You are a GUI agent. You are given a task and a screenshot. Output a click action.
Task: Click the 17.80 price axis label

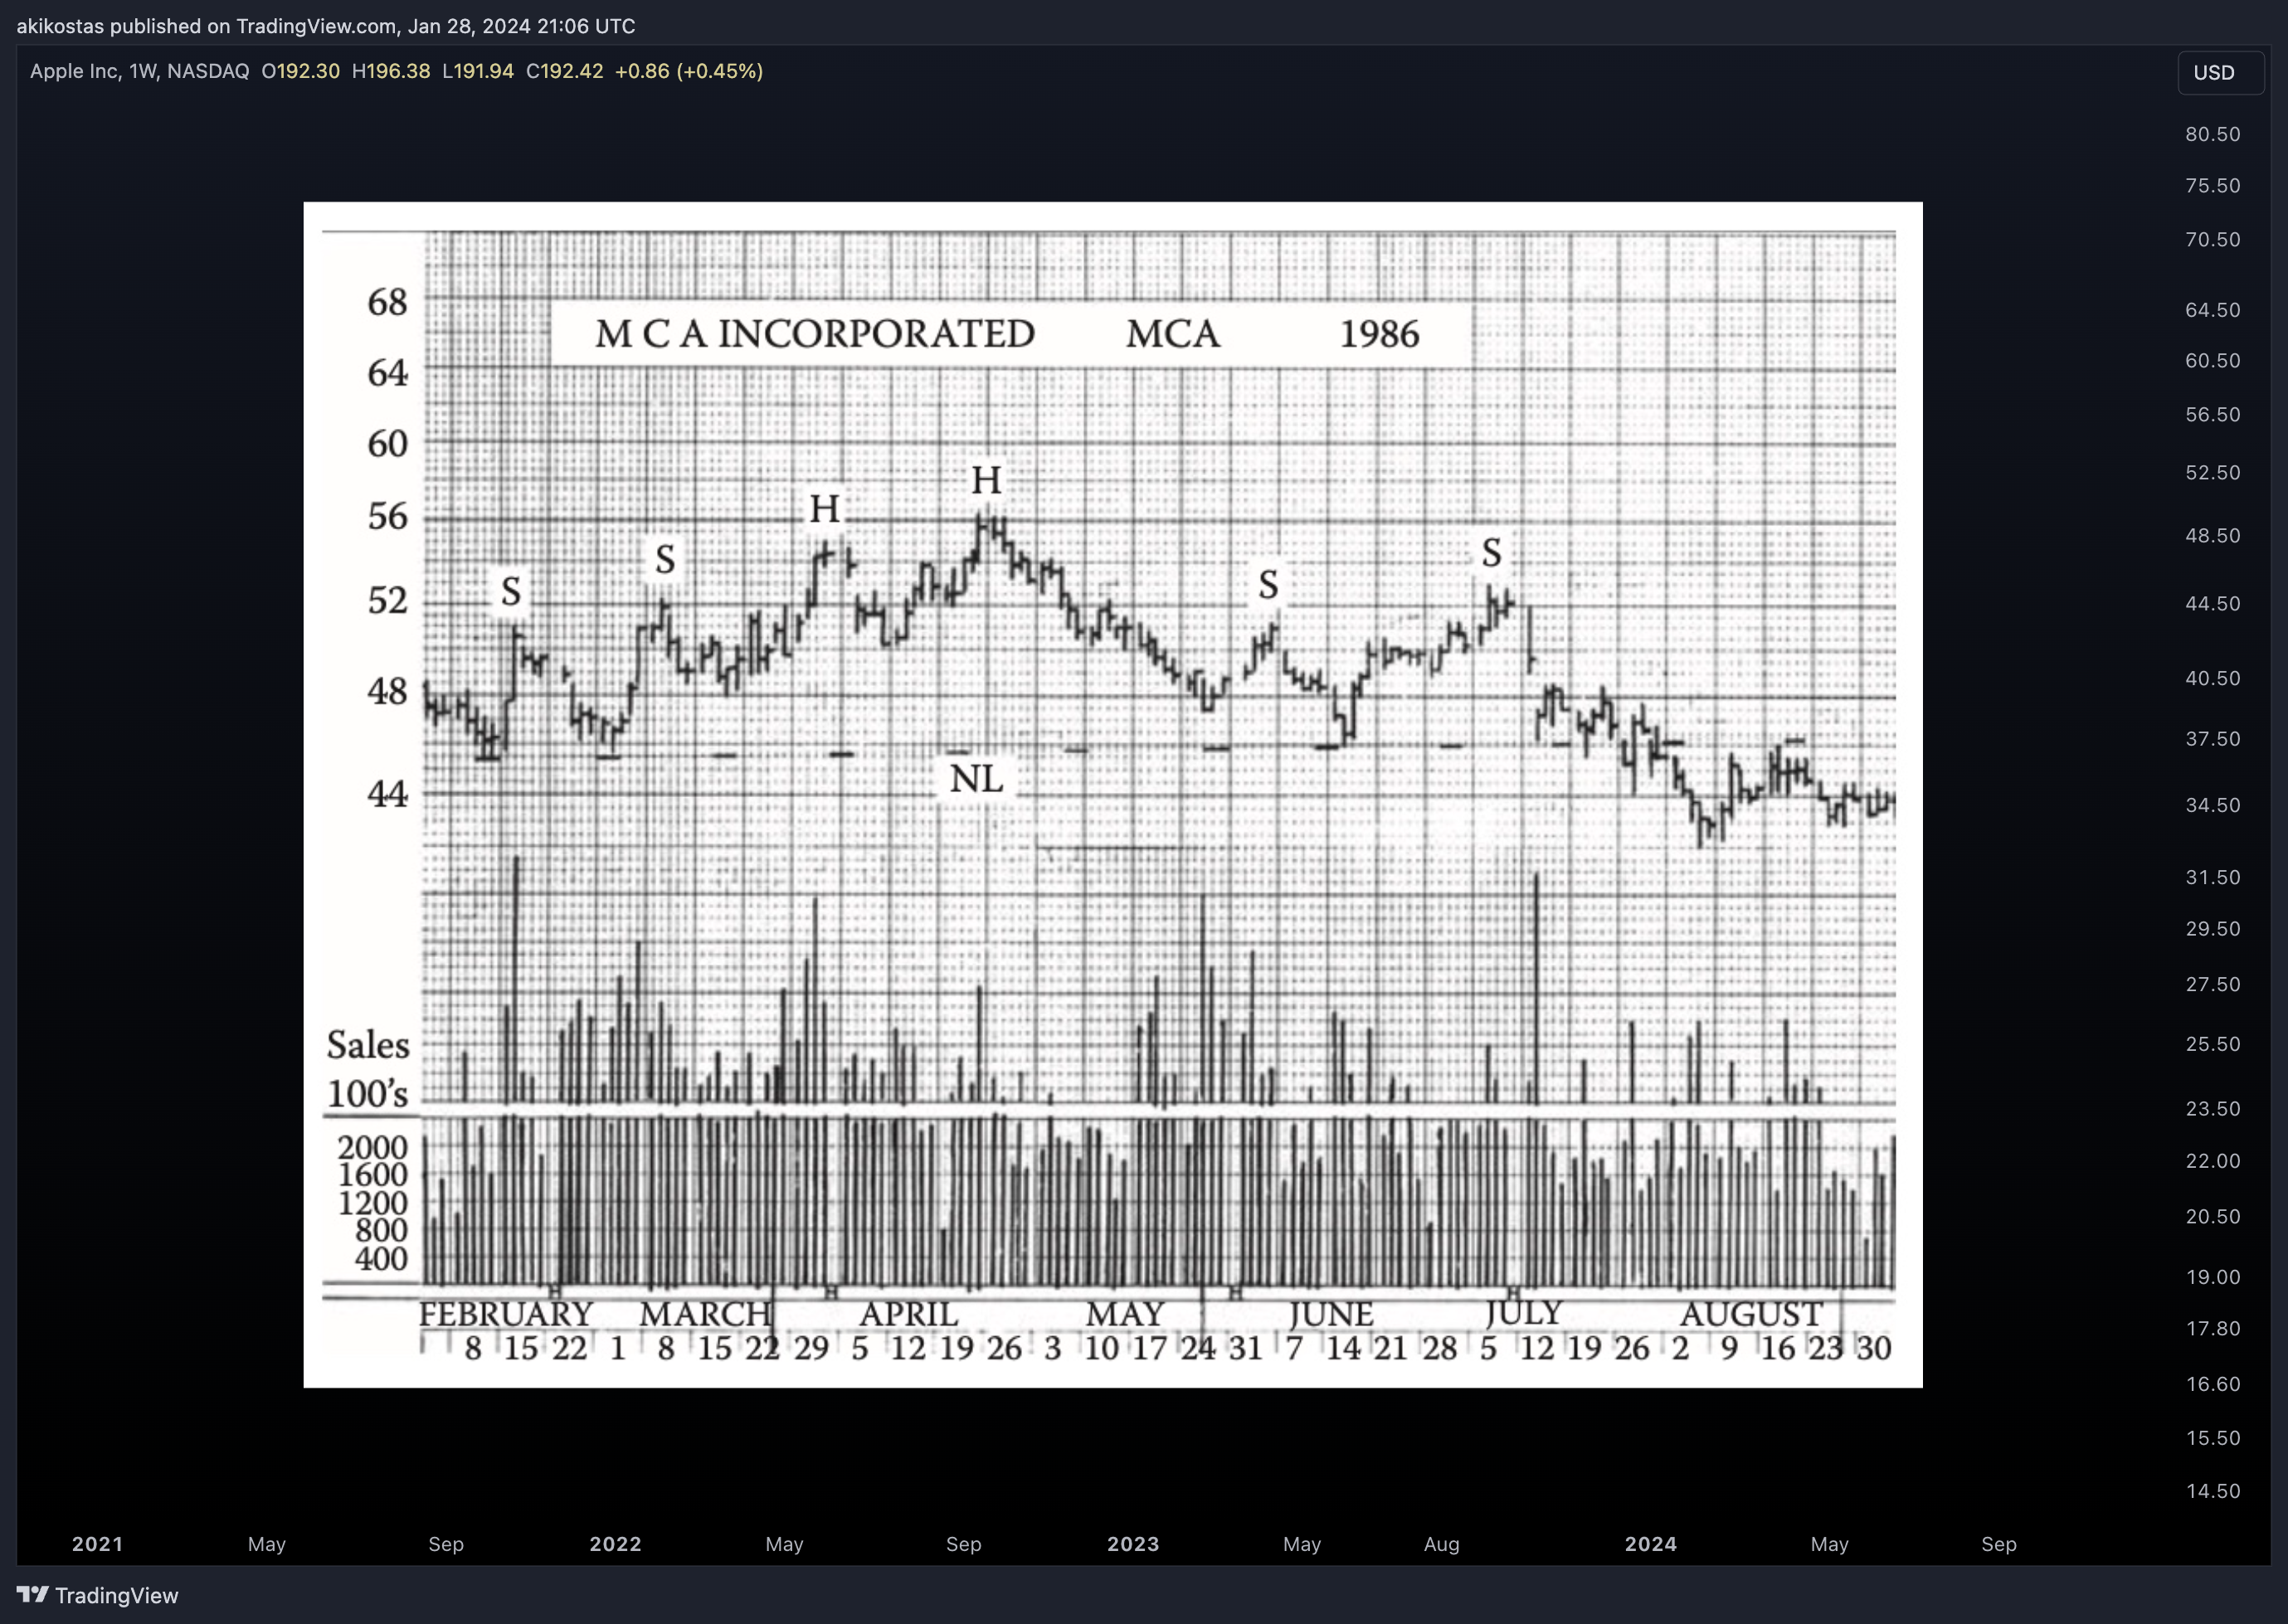click(2212, 1328)
